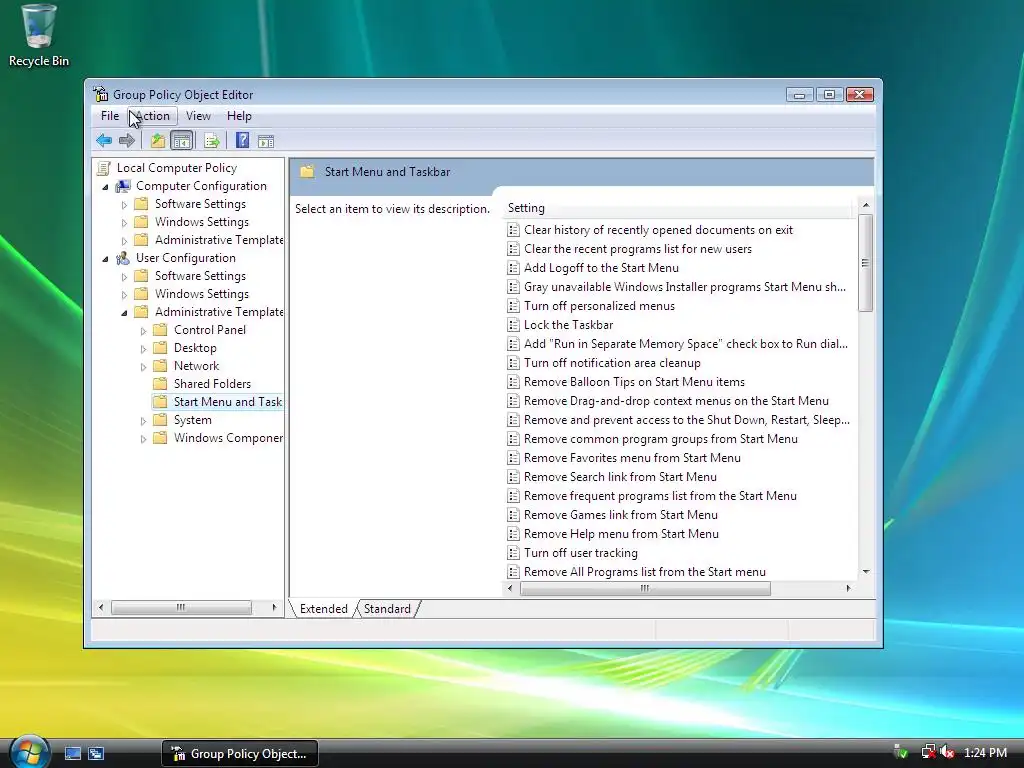Image resolution: width=1024 pixels, height=768 pixels.
Task: Click settings list scroll down arrow
Action: [x=866, y=572]
